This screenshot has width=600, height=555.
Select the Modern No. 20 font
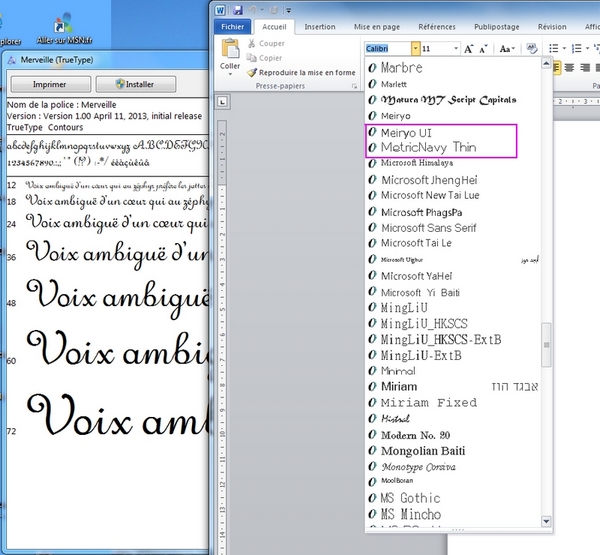click(x=453, y=435)
